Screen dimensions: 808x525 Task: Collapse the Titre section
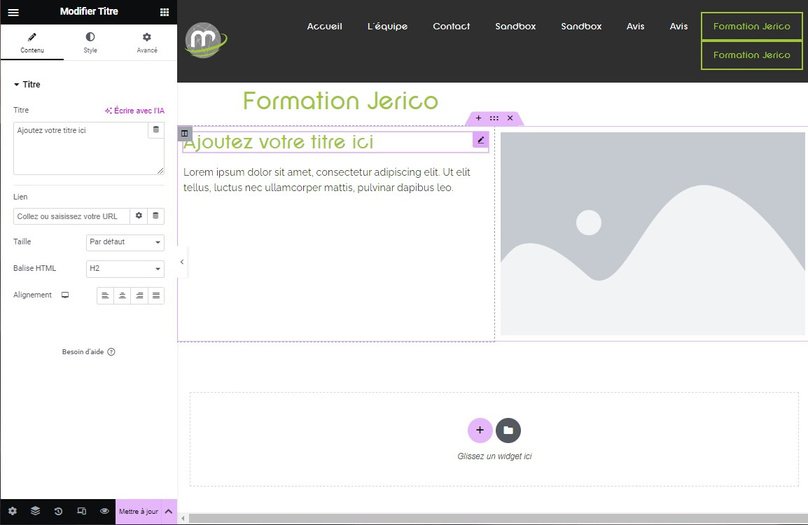click(28, 85)
